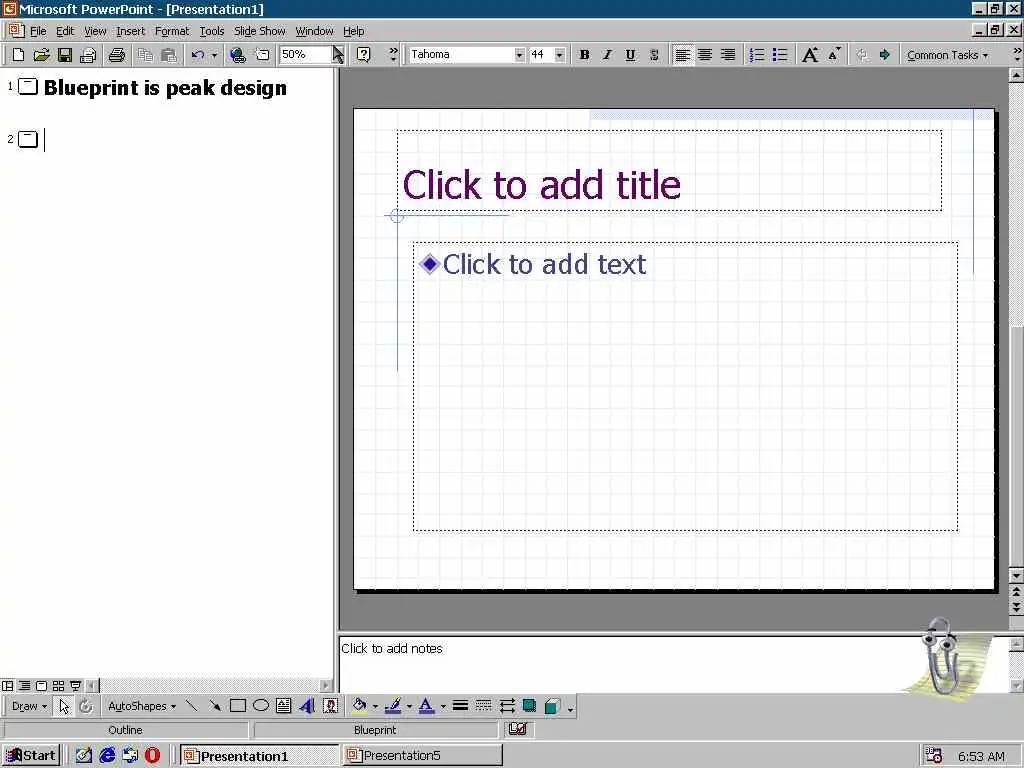The width and height of the screenshot is (1024, 768).
Task: Click the Print printer icon
Action: point(117,55)
